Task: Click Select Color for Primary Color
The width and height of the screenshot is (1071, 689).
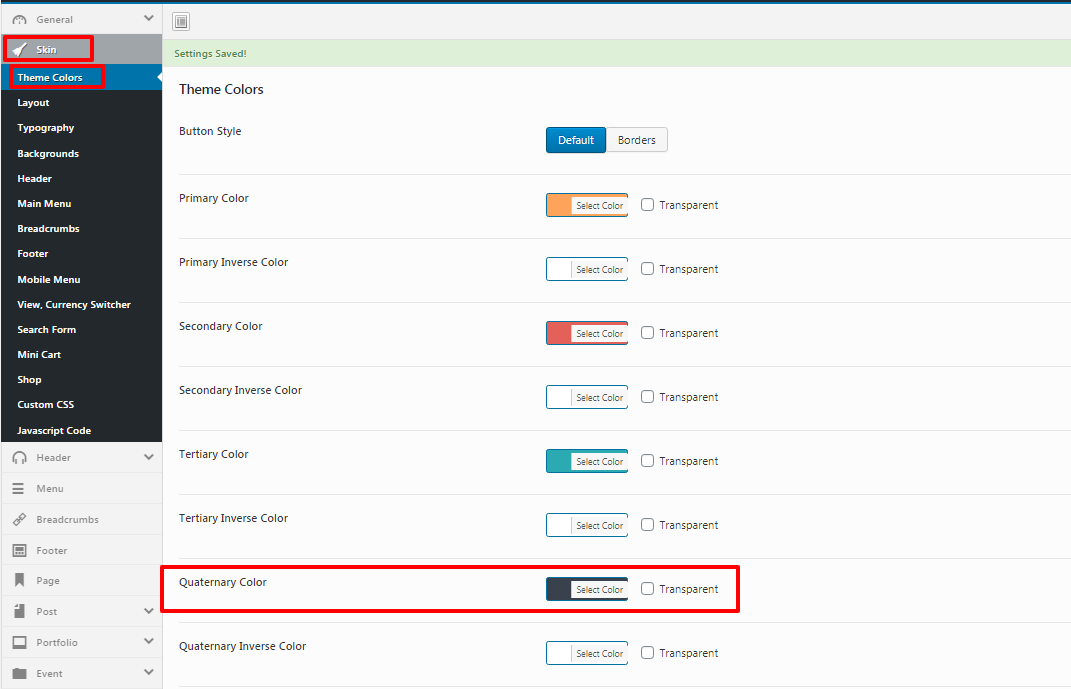Action: pos(599,206)
